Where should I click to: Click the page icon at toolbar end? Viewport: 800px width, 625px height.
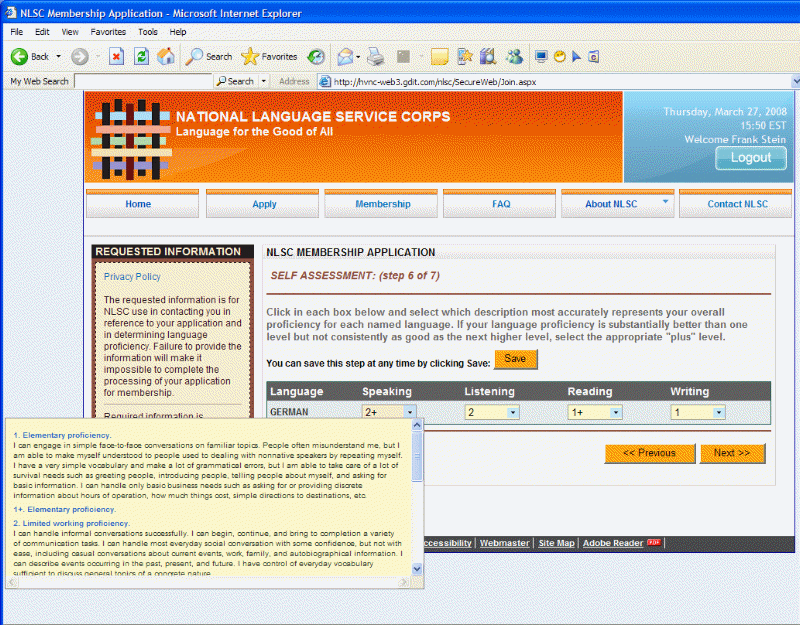coord(593,57)
